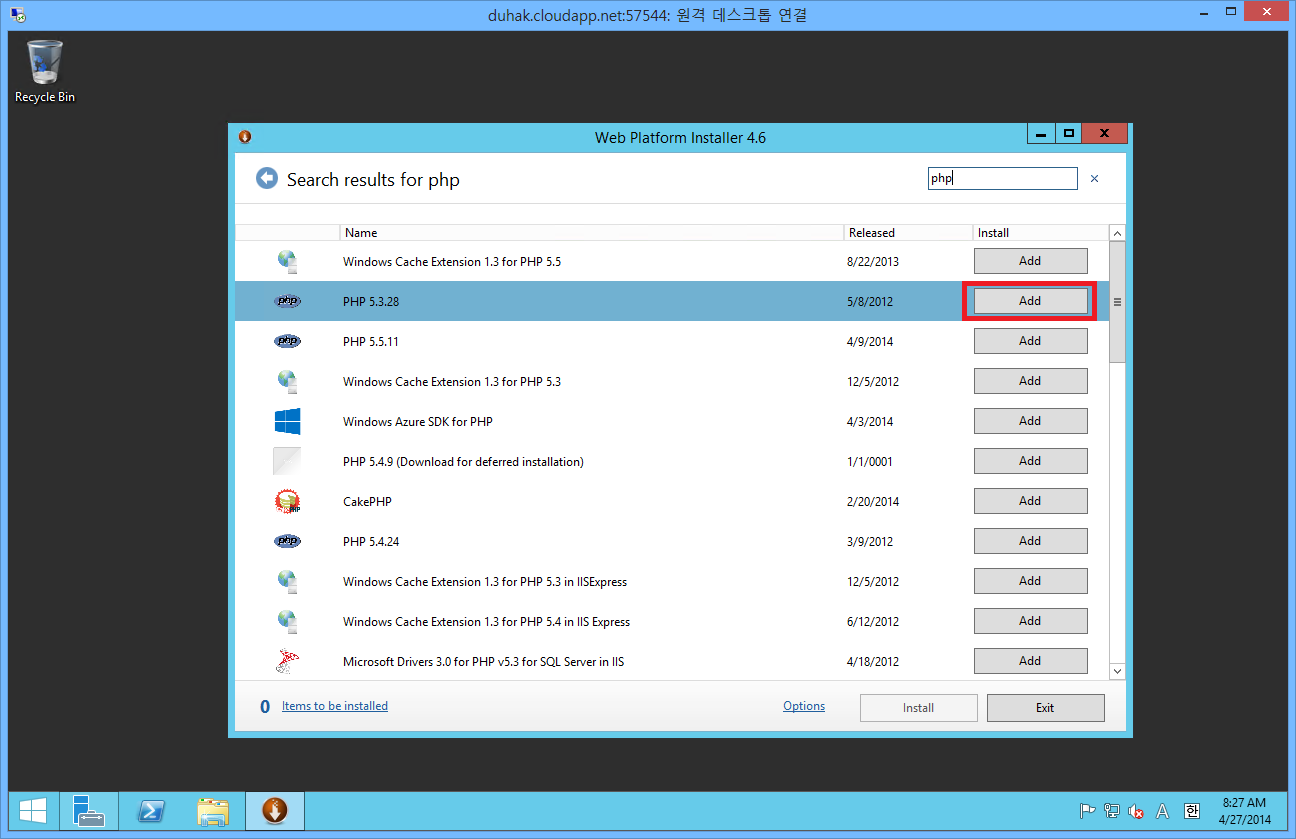1296x839 pixels.
Task: Click the network tray icon
Action: tap(1112, 811)
